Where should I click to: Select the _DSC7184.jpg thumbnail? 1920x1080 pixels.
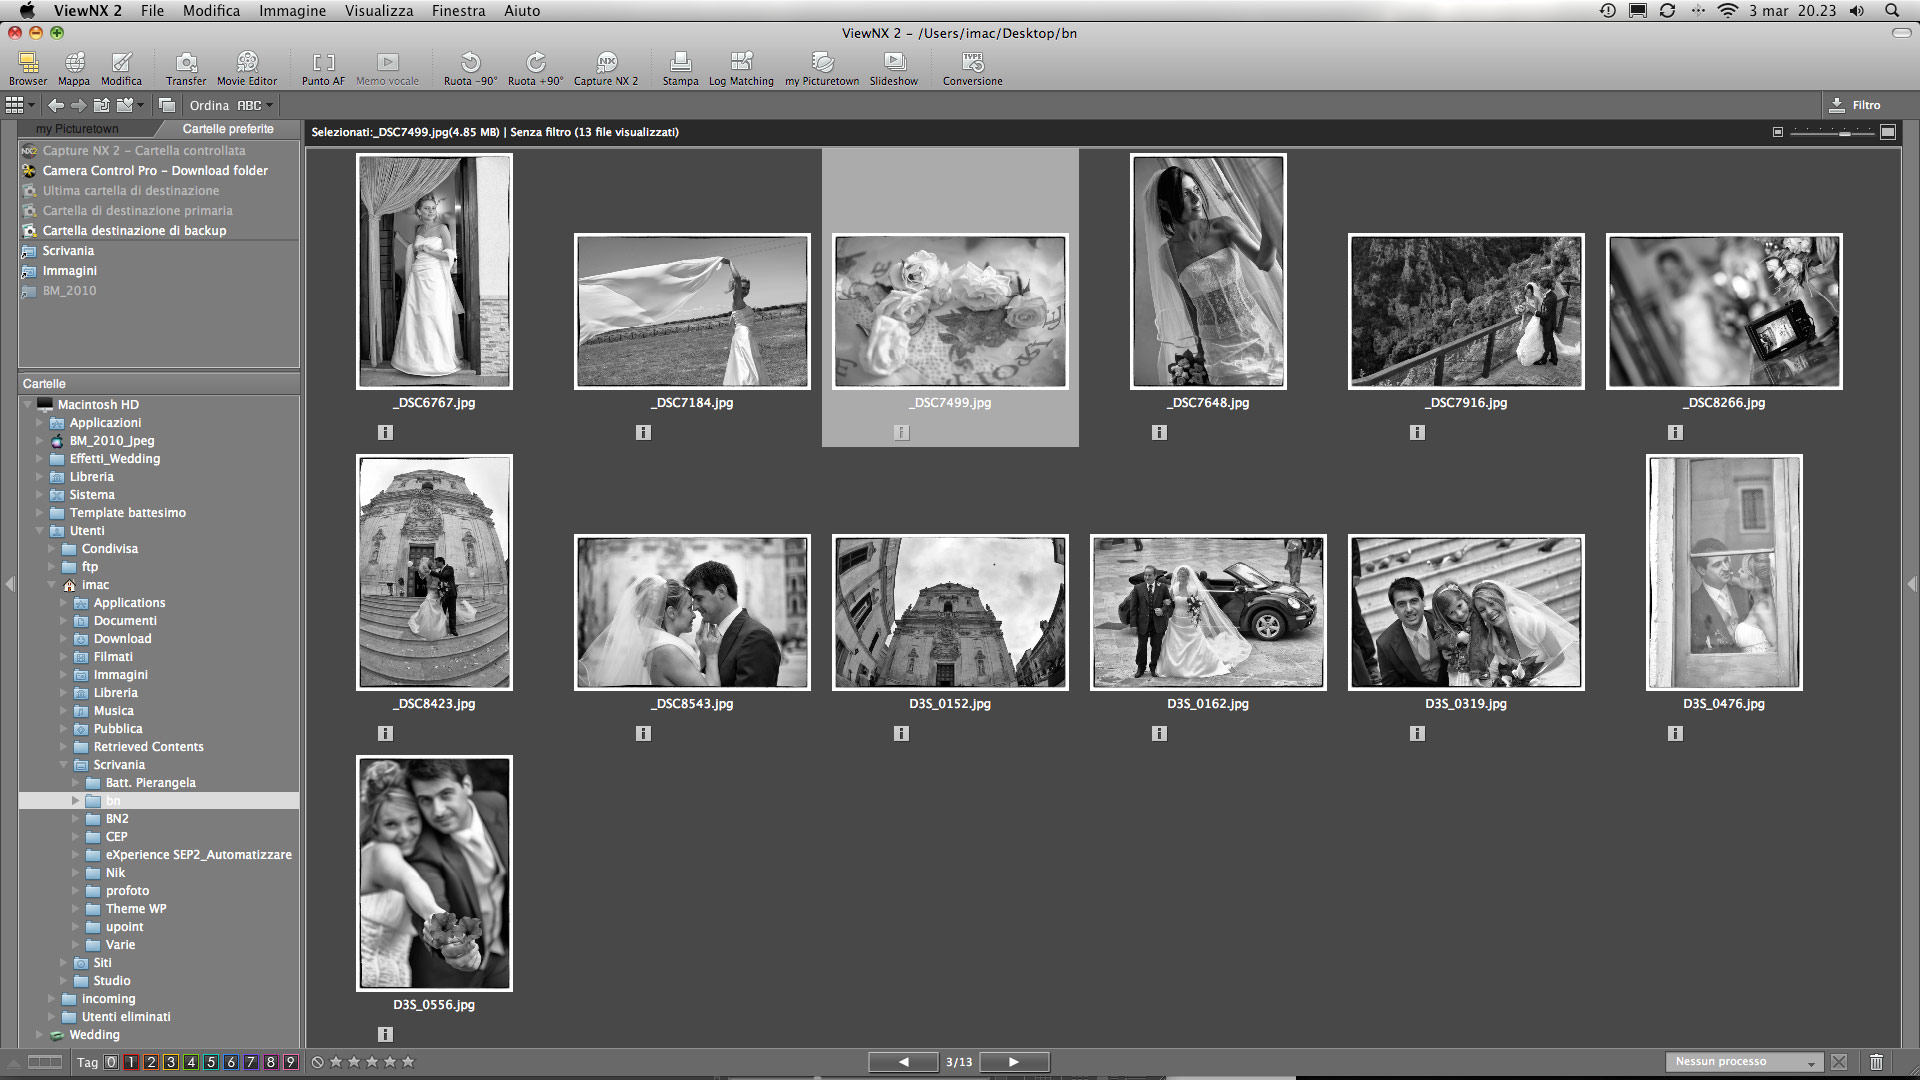[692, 311]
